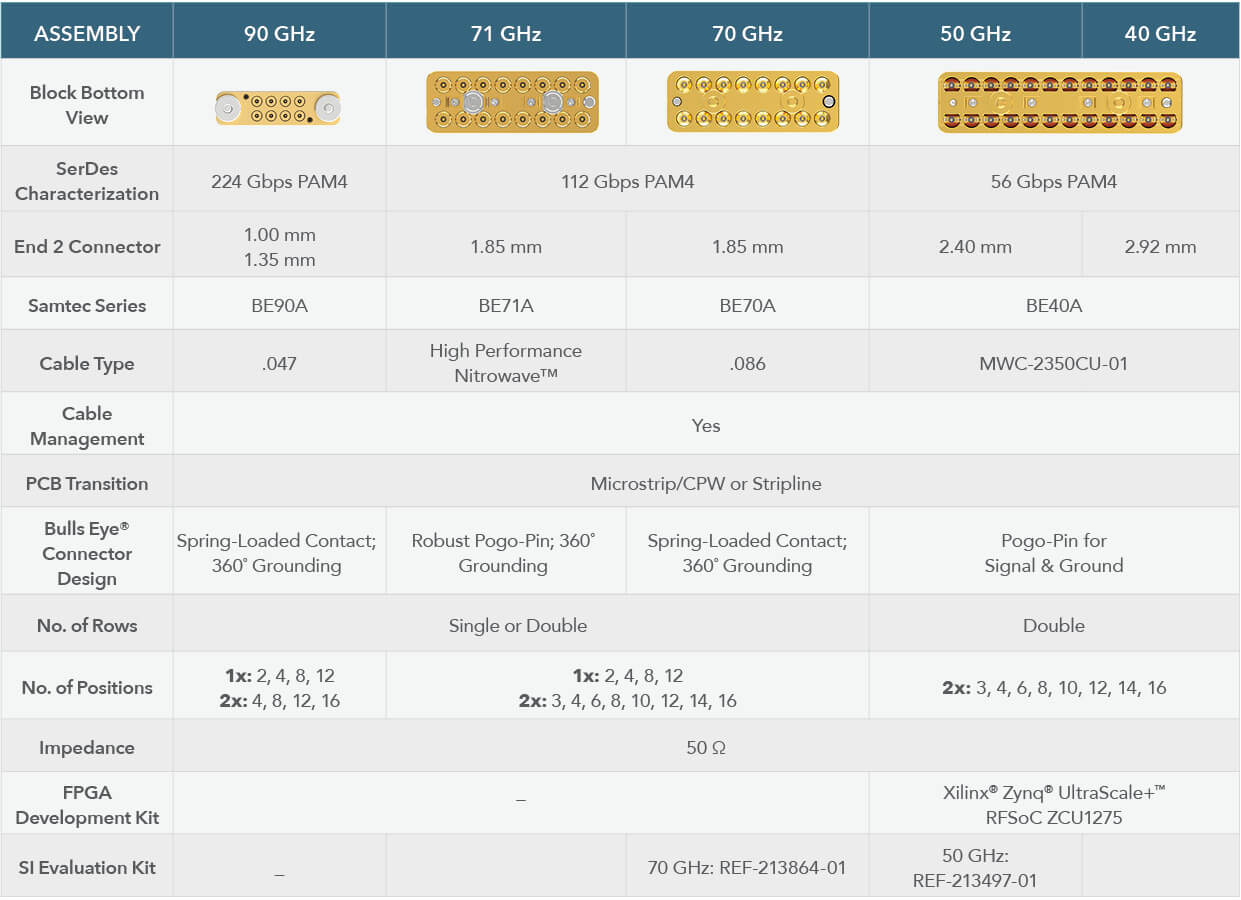Click the 50 GHz column header
The width and height of the screenshot is (1241, 900).
click(975, 34)
